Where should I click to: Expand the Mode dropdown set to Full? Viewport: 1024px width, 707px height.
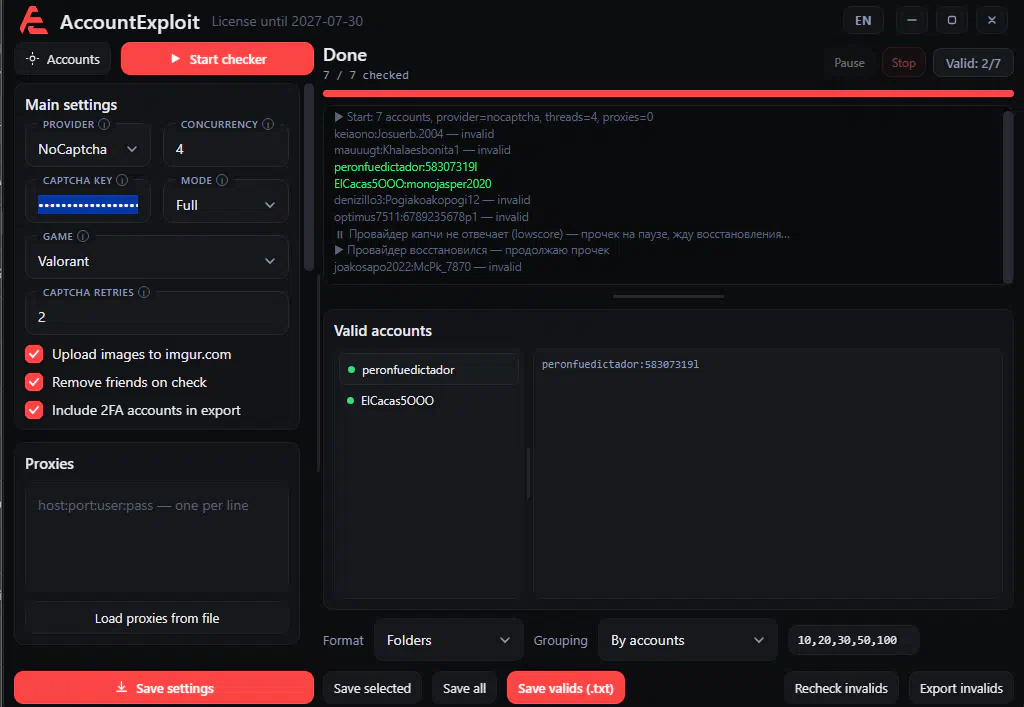(225, 205)
